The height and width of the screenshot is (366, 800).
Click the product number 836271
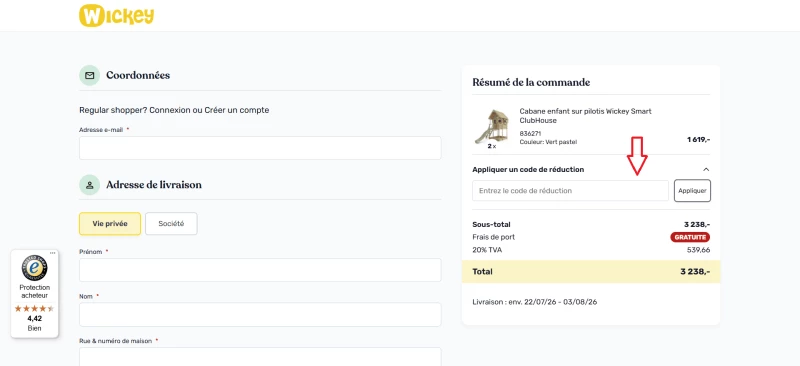click(x=530, y=133)
